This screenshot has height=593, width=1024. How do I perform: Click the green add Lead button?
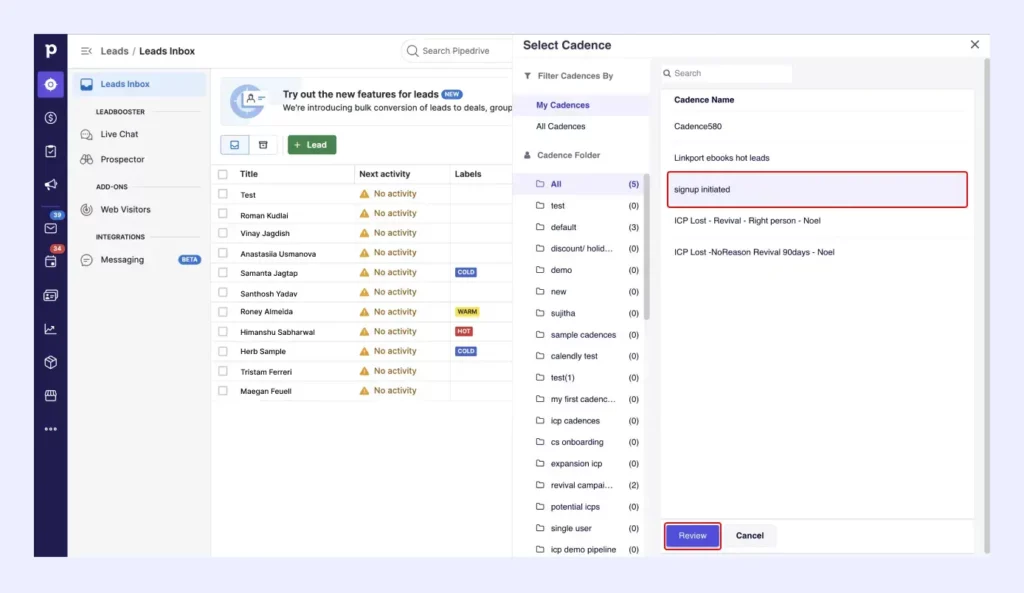tap(312, 145)
